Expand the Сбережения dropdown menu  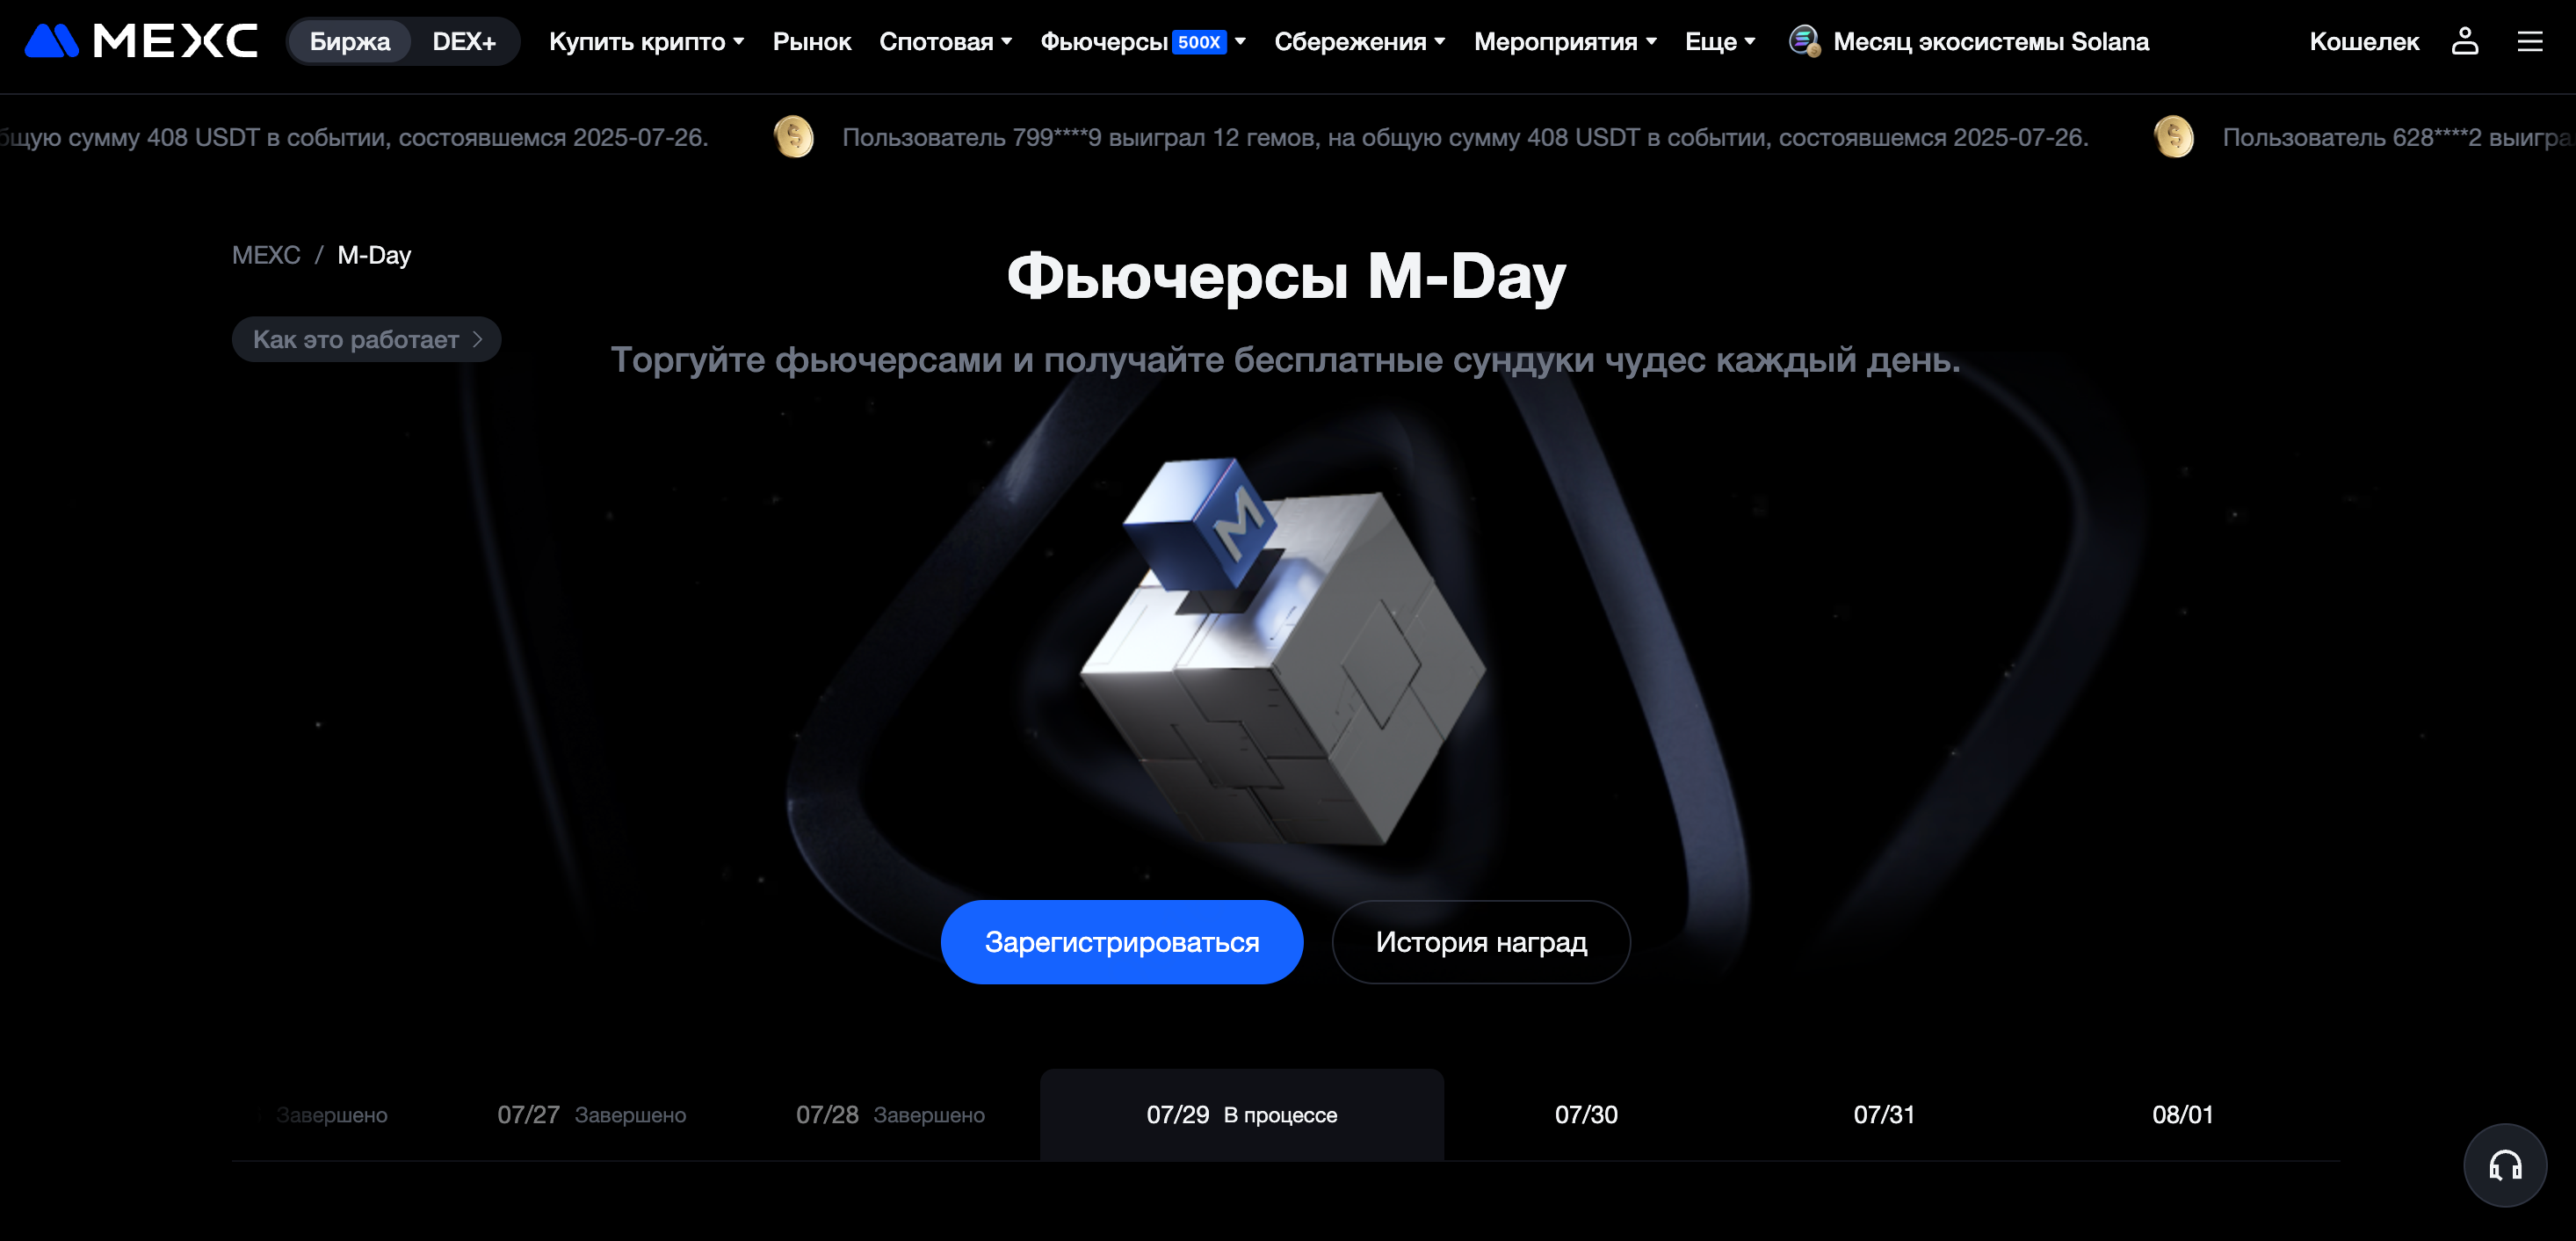pos(1360,41)
